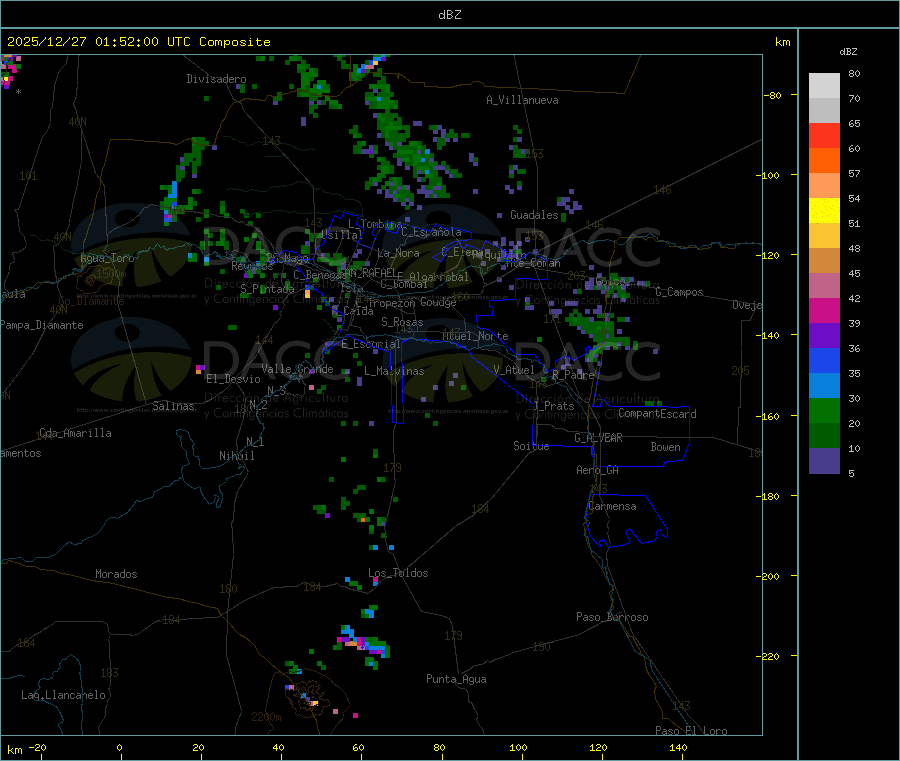Click the light gray 70-80 dBZ swatch
900x761 pixels.
[x=824, y=86]
